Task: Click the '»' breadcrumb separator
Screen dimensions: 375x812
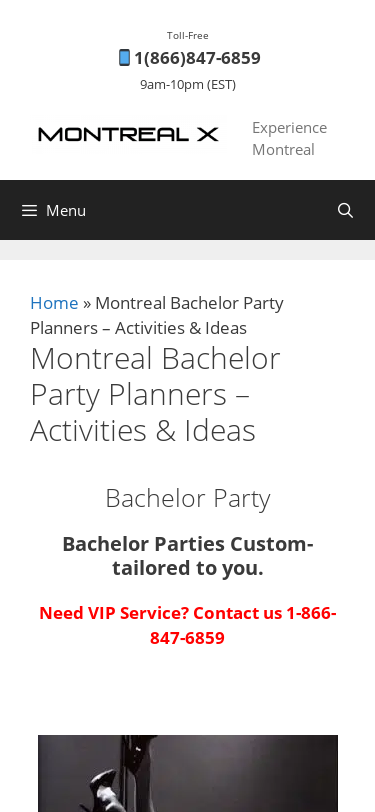Action: 87,303
